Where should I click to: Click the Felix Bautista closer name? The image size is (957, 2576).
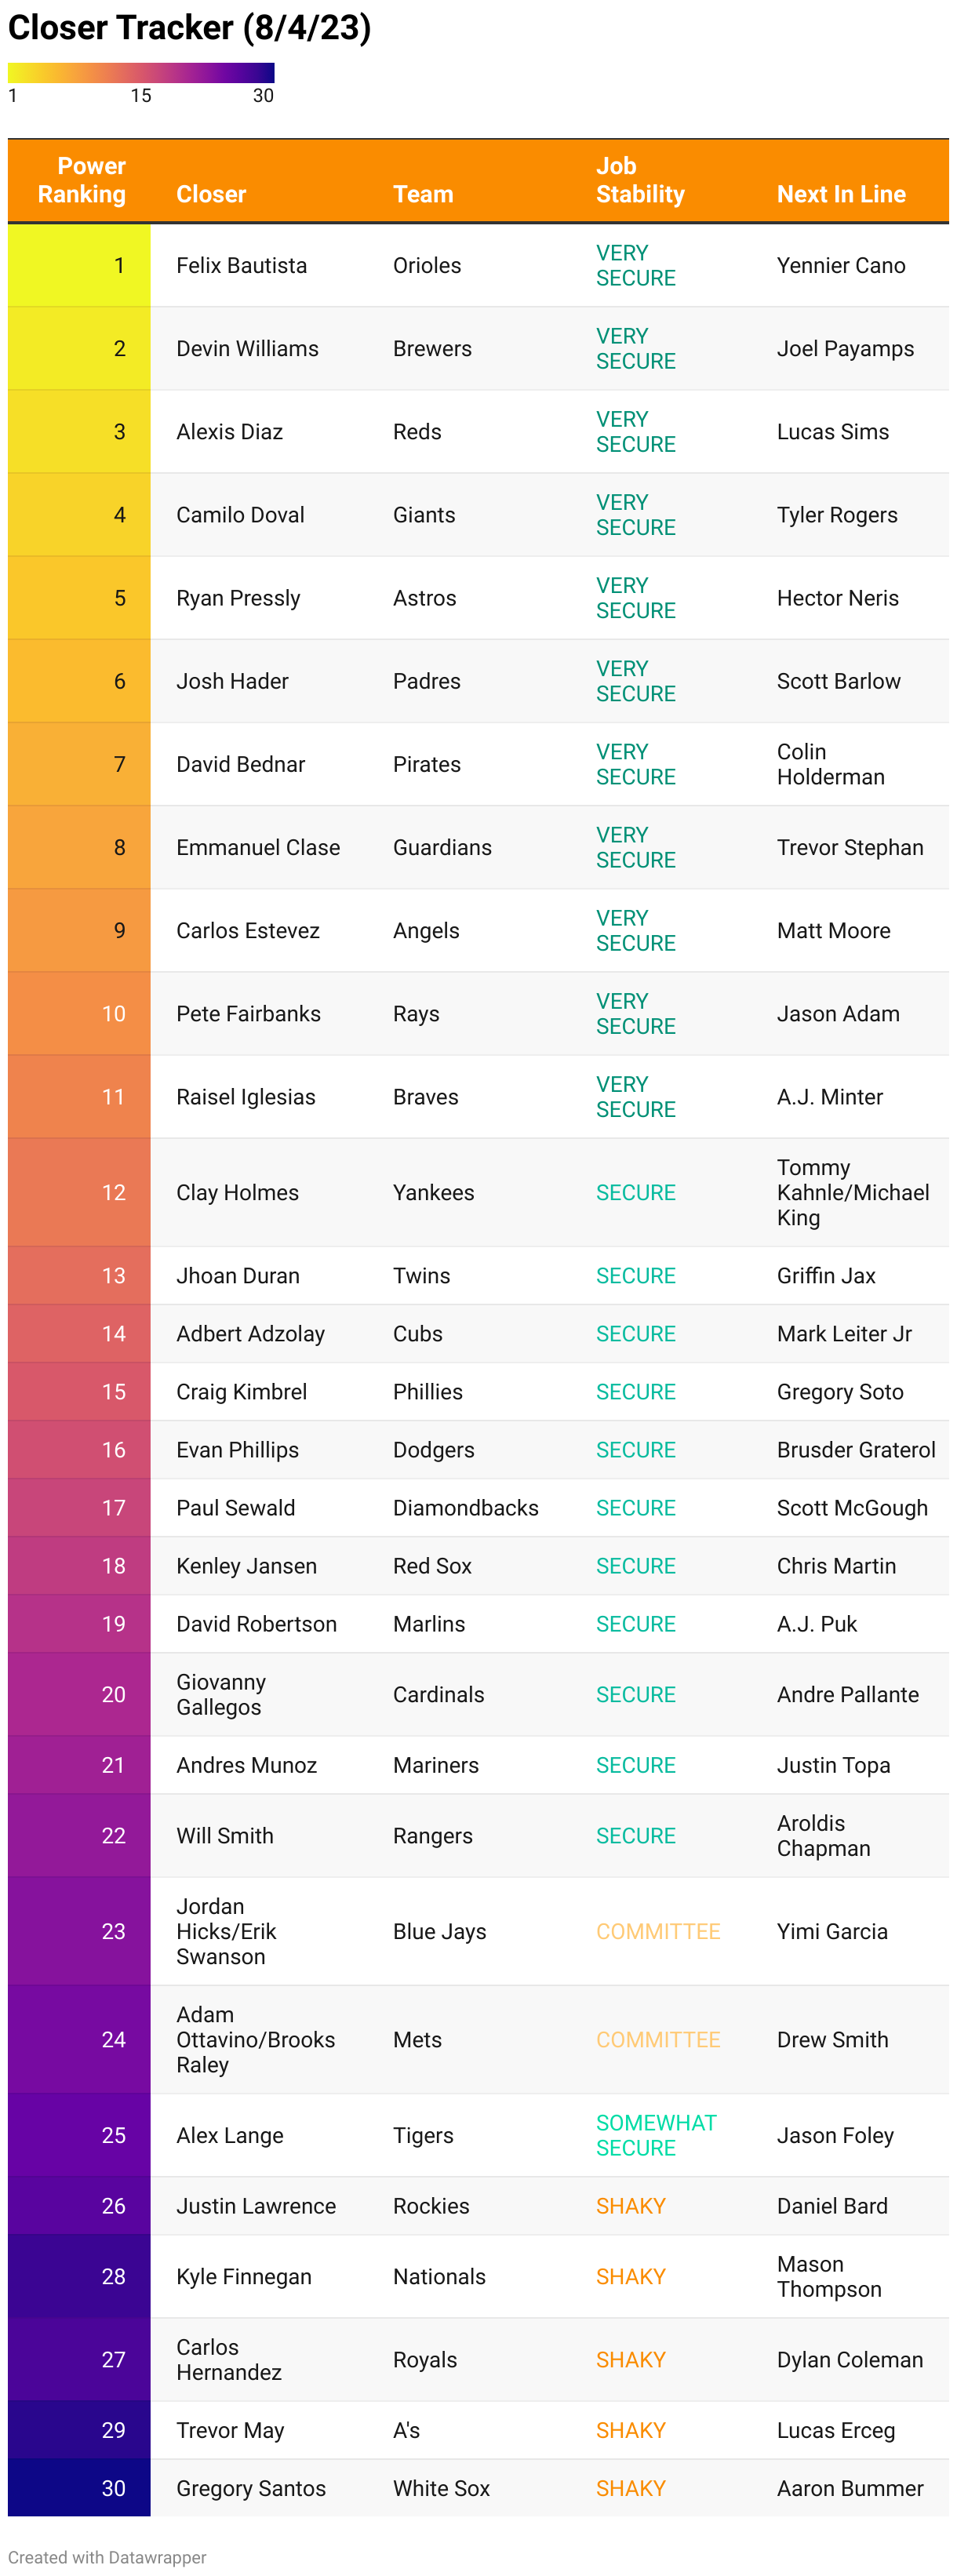pyautogui.click(x=241, y=265)
